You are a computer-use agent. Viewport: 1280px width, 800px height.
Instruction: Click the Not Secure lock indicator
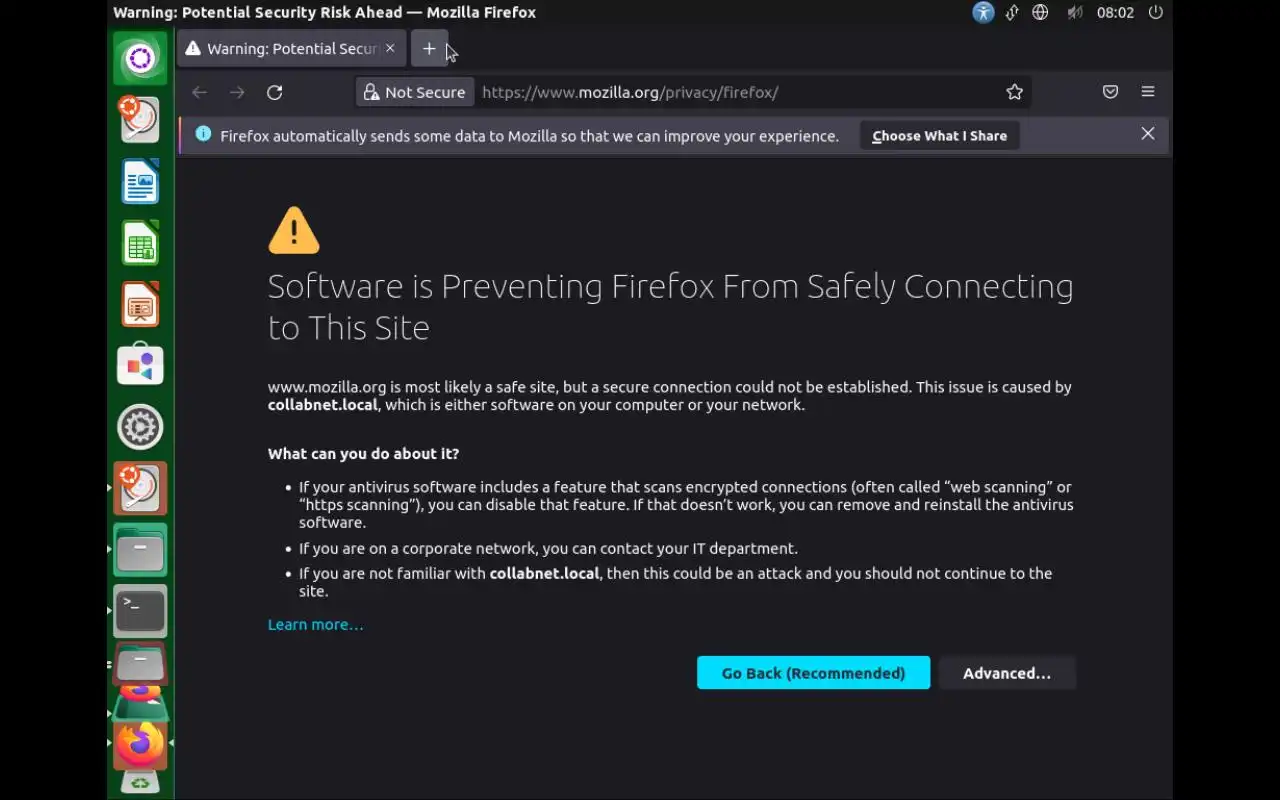414,92
